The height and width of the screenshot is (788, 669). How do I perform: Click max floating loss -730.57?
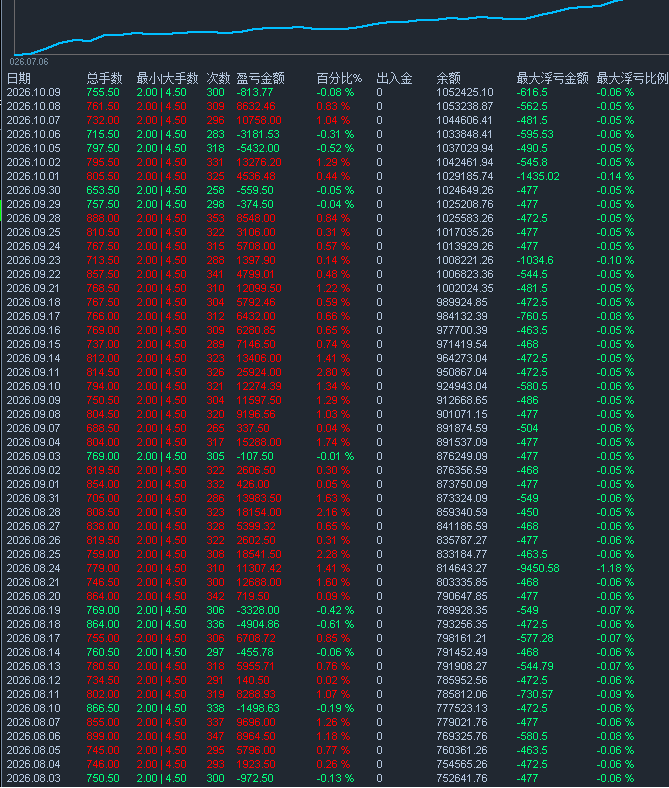[535, 694]
